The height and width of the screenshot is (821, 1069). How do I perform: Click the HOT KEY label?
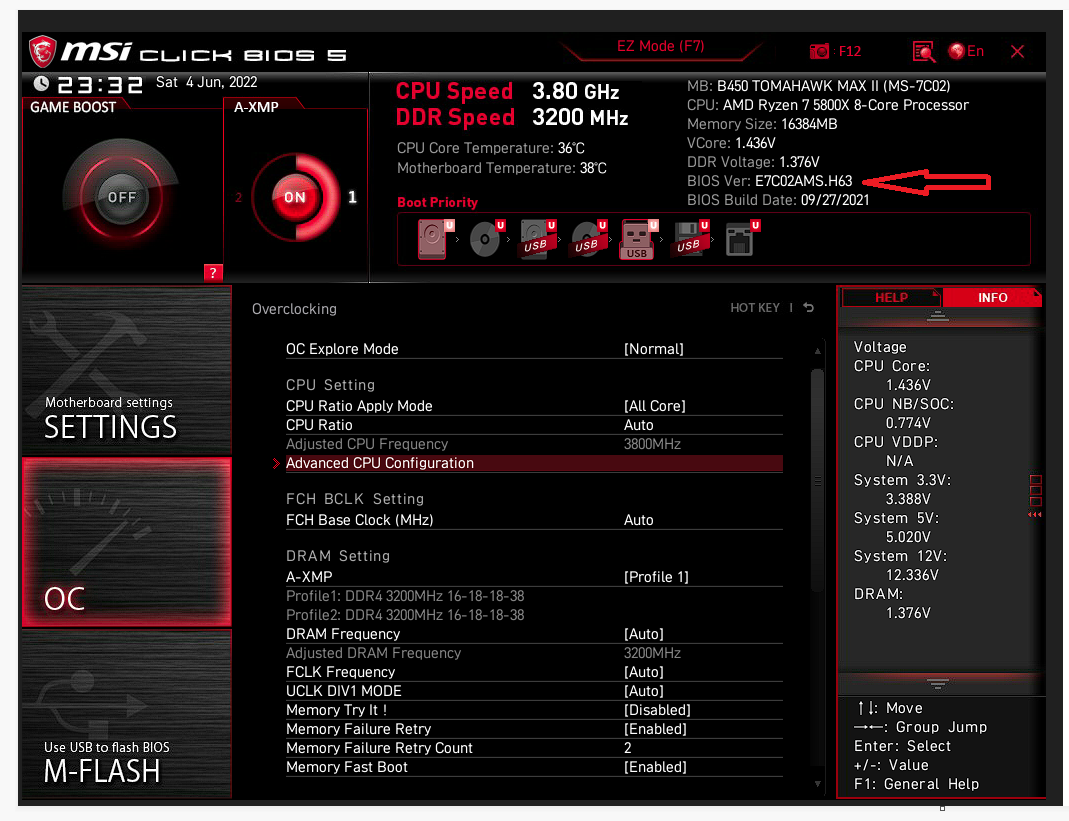click(755, 308)
